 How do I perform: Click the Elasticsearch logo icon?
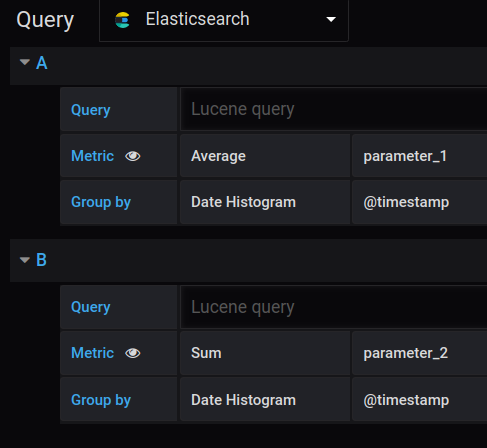pos(122,20)
